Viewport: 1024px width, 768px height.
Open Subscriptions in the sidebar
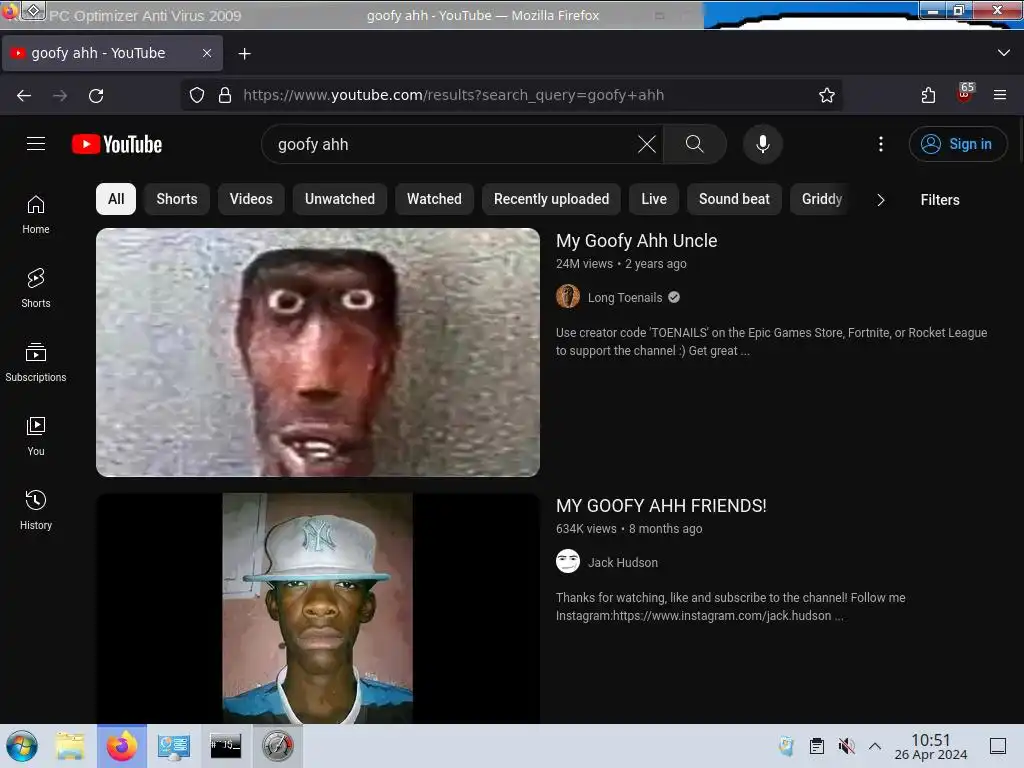36,362
